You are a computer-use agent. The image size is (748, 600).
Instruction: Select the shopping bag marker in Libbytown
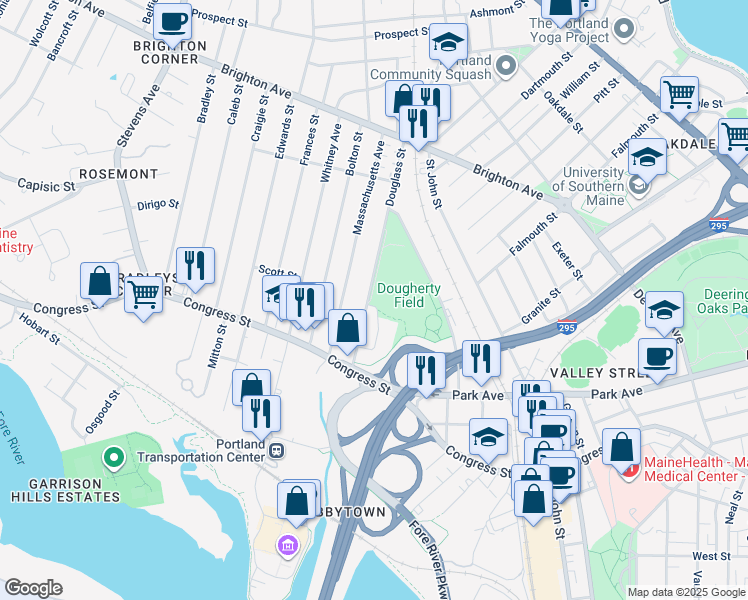click(x=297, y=502)
